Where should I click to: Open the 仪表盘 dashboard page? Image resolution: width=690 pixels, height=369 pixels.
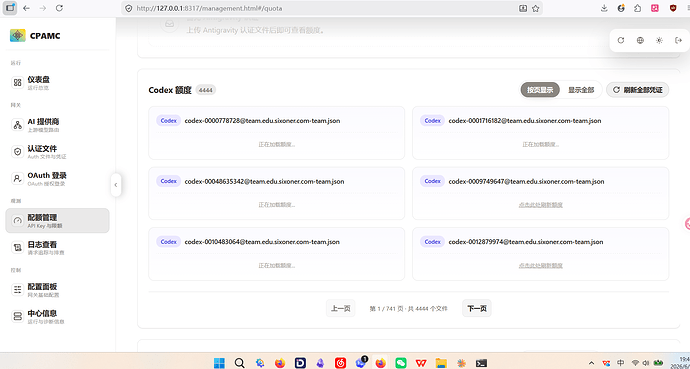tap(57, 83)
